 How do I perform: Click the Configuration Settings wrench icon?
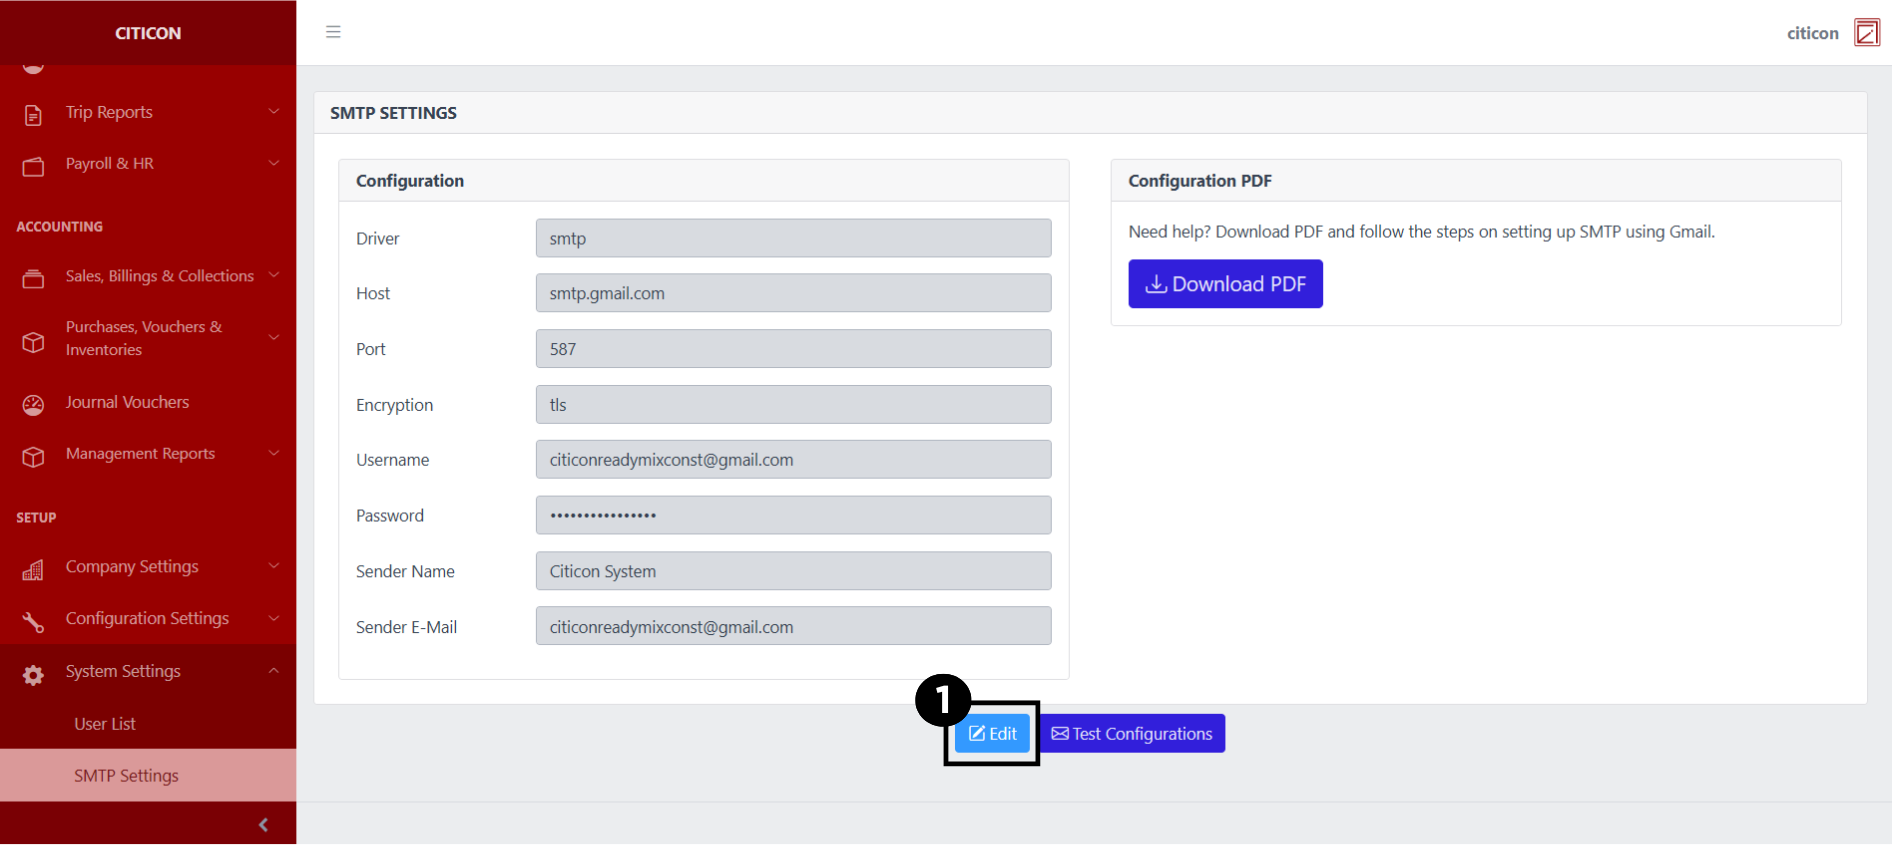pyautogui.click(x=33, y=621)
